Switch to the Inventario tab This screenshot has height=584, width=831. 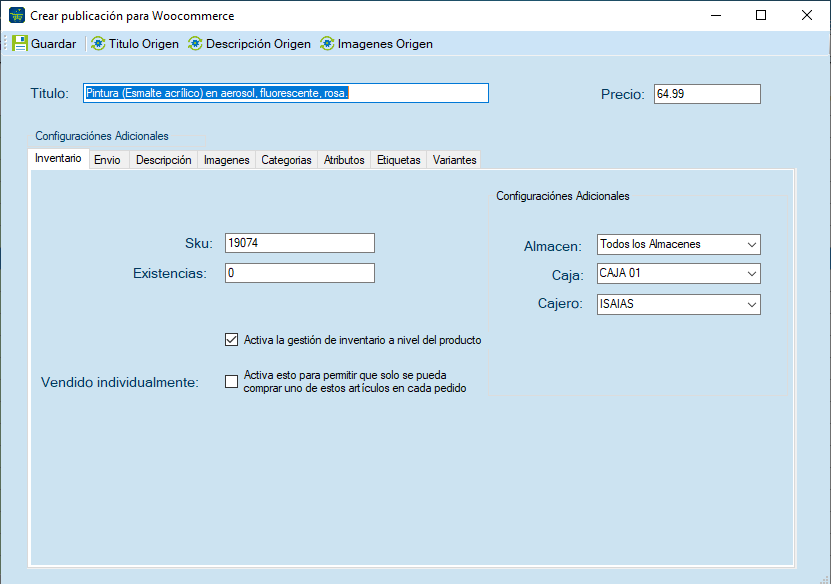point(58,158)
